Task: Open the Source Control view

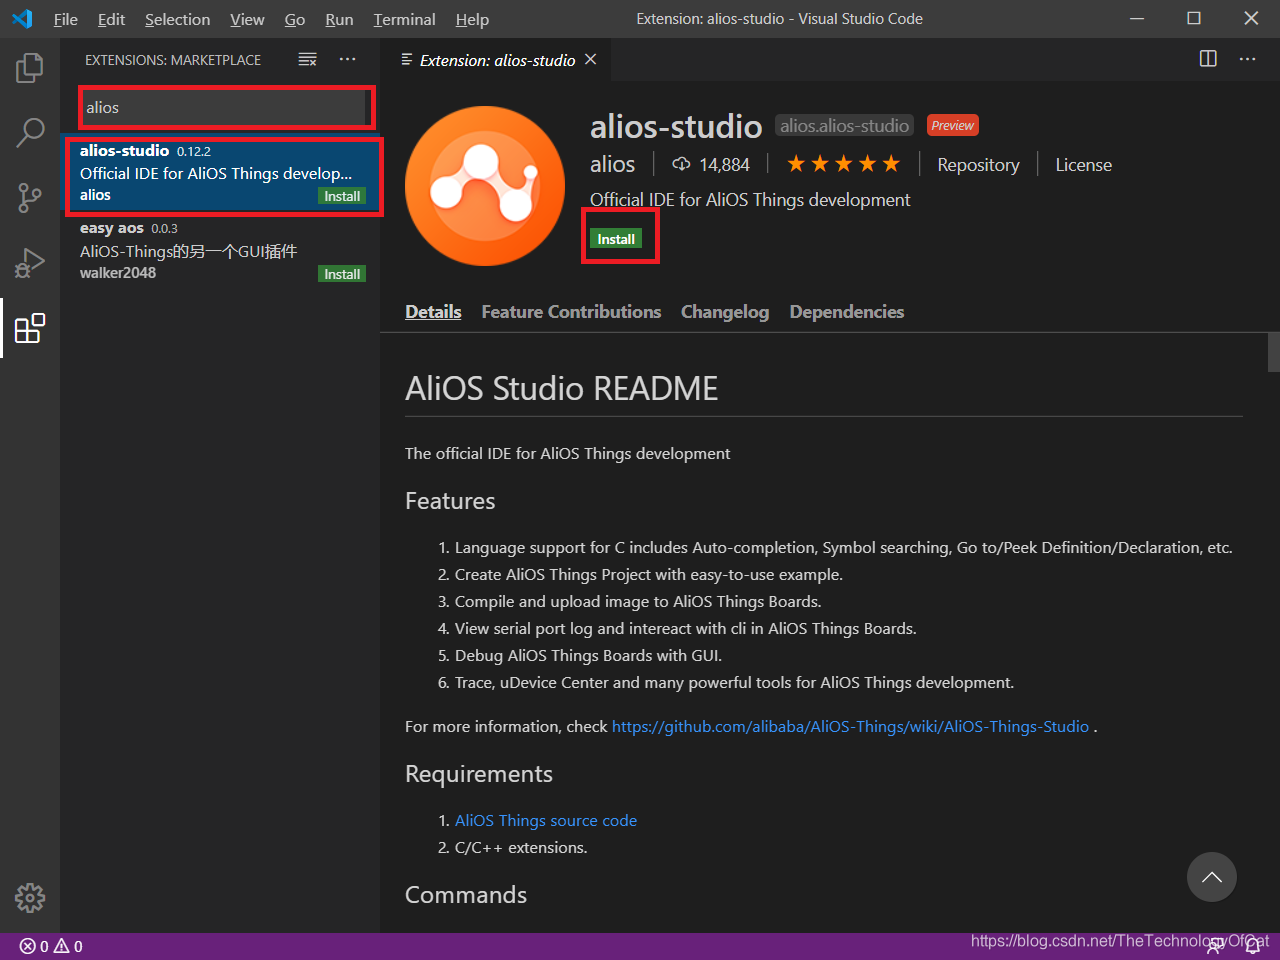Action: point(30,197)
